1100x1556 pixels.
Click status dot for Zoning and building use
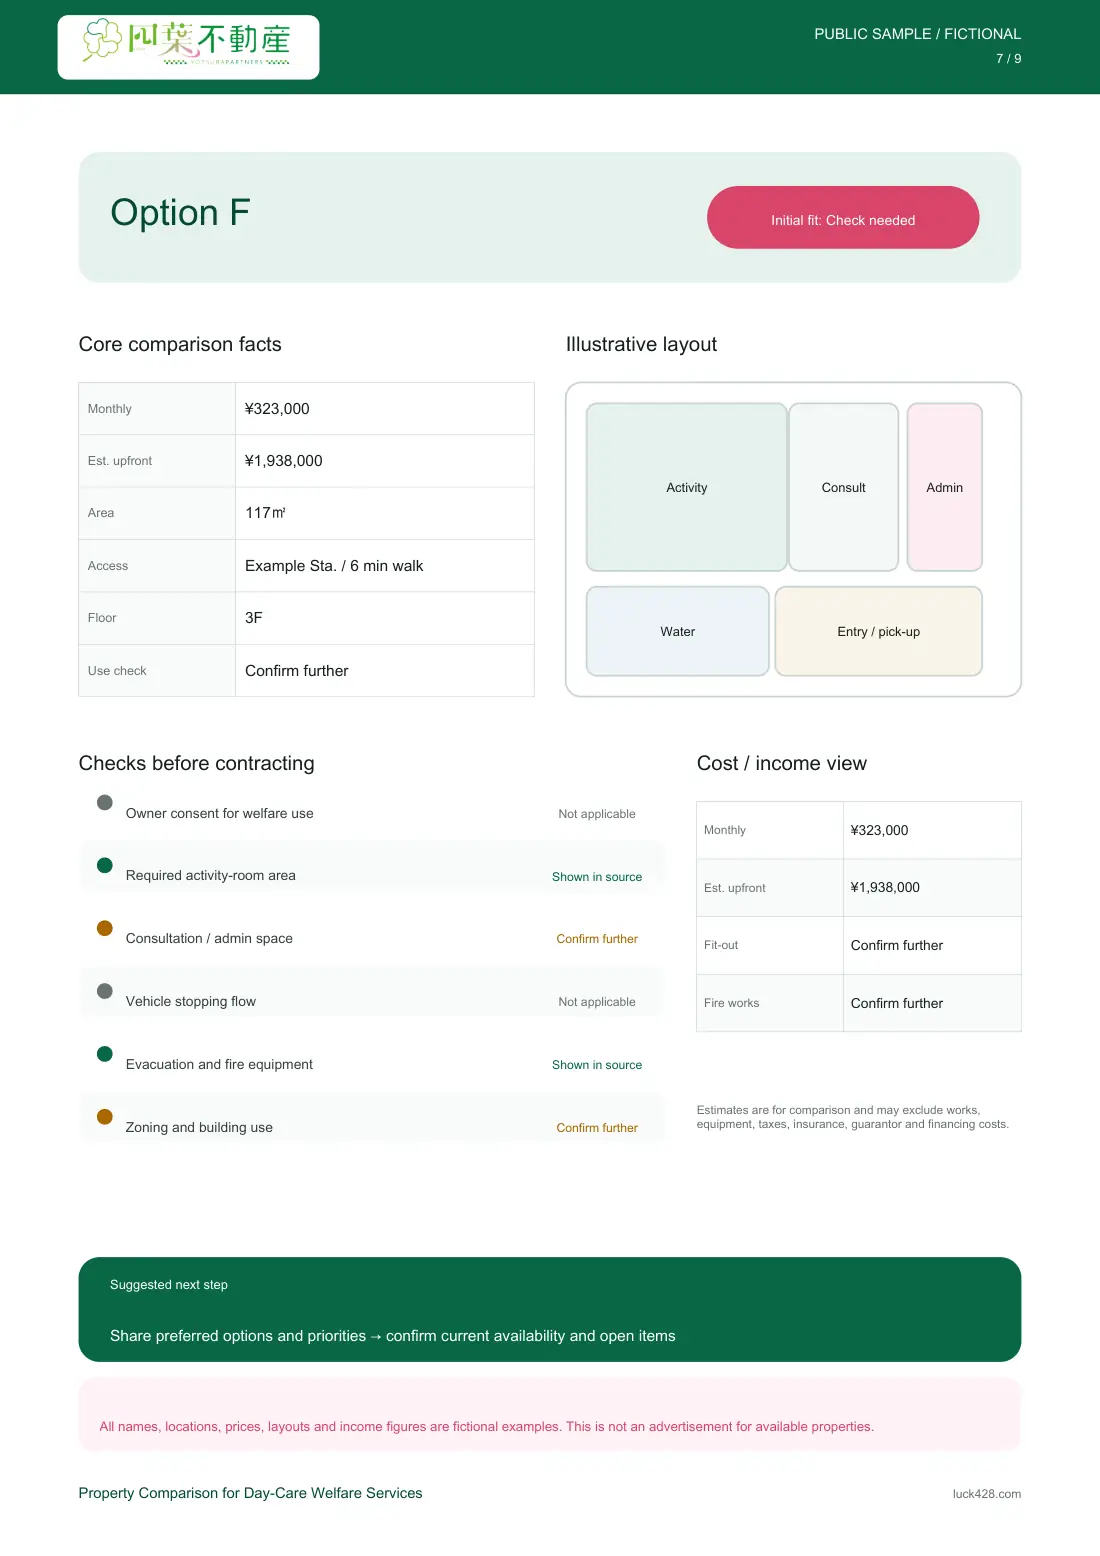(104, 1117)
